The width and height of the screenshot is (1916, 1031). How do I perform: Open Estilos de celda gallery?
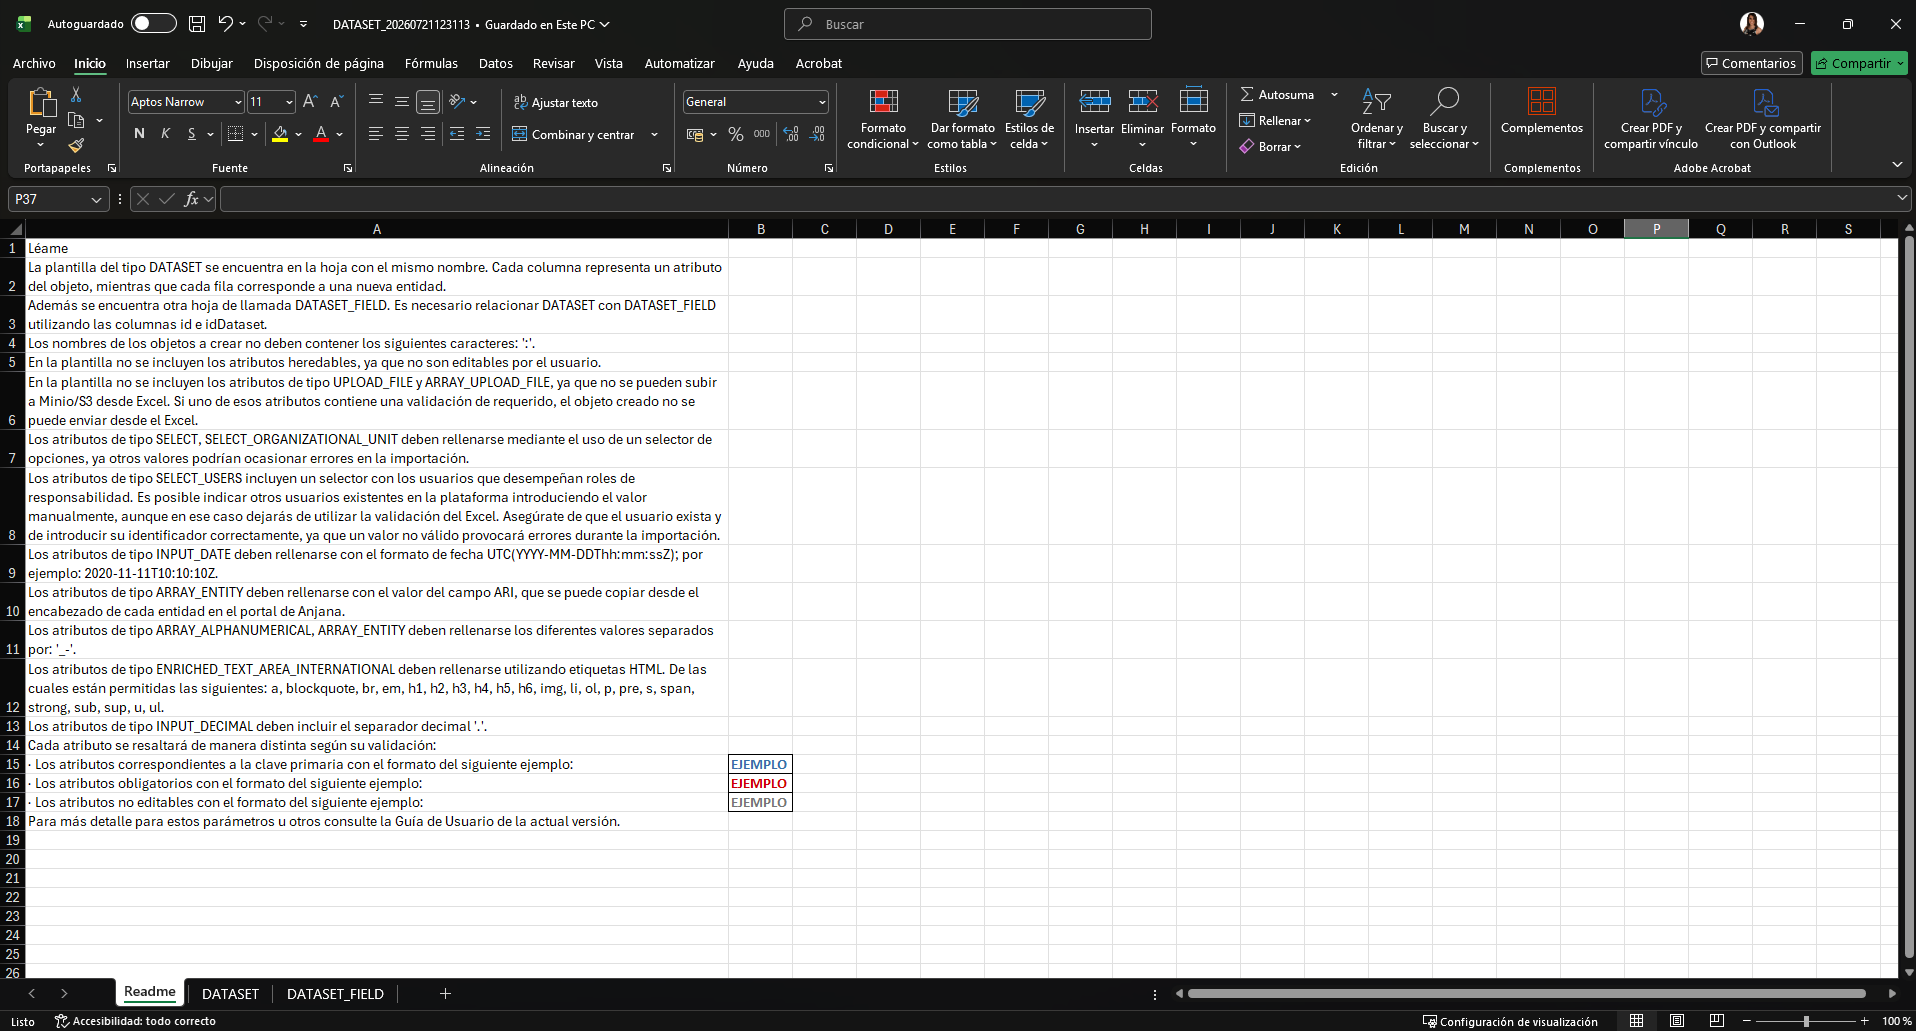tap(1029, 118)
